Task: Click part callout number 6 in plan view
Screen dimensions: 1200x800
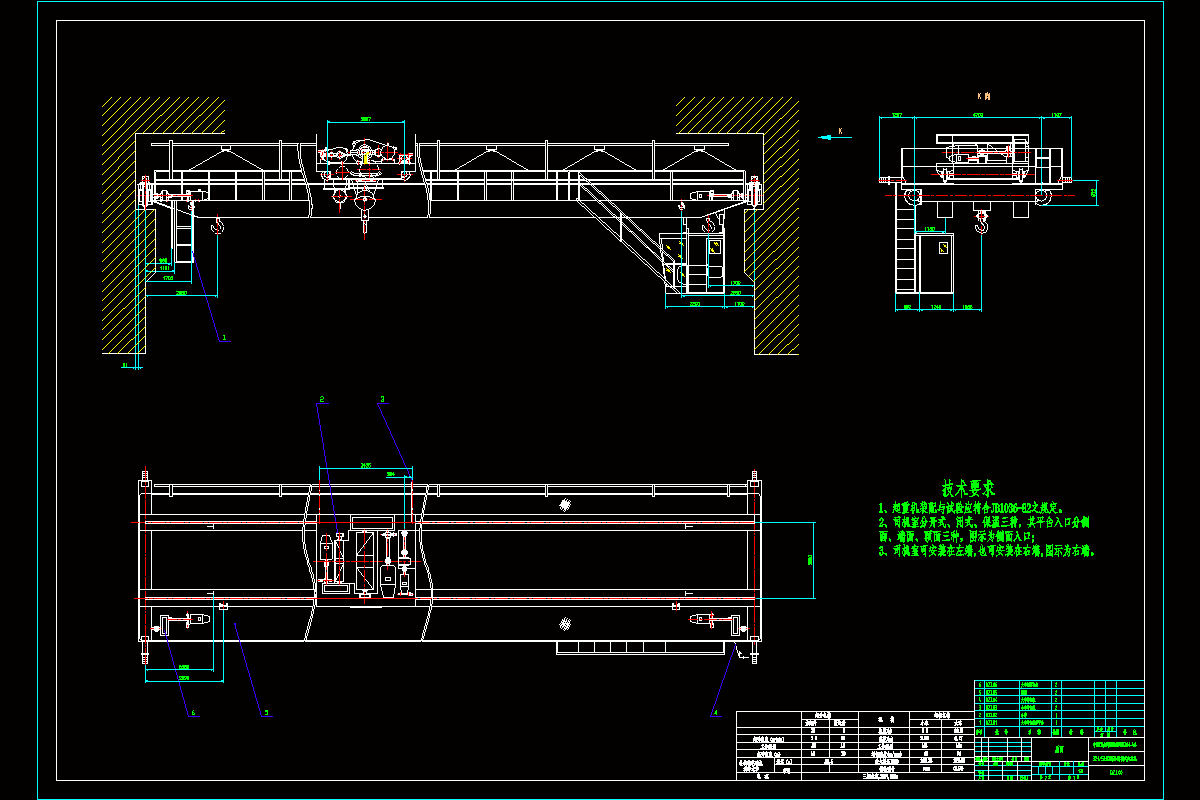Action: pos(194,713)
